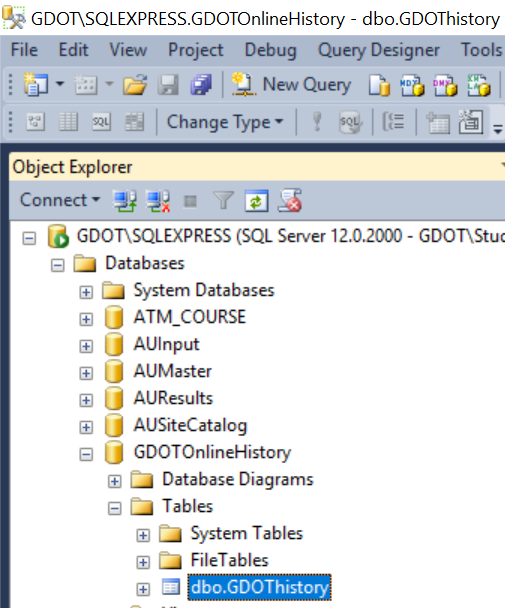Show the Results Pane icon
The width and height of the screenshot is (505, 608).
point(134,122)
